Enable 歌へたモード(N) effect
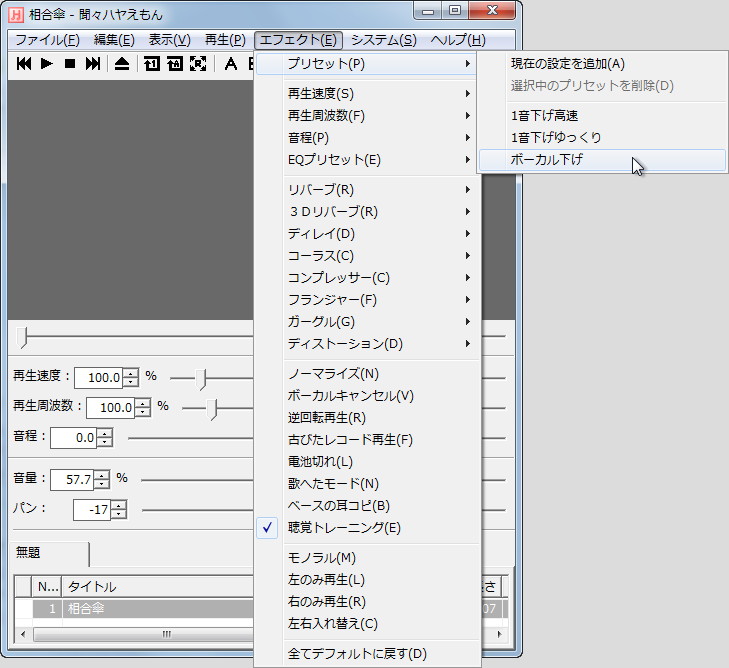The image size is (729, 668). 368,483
